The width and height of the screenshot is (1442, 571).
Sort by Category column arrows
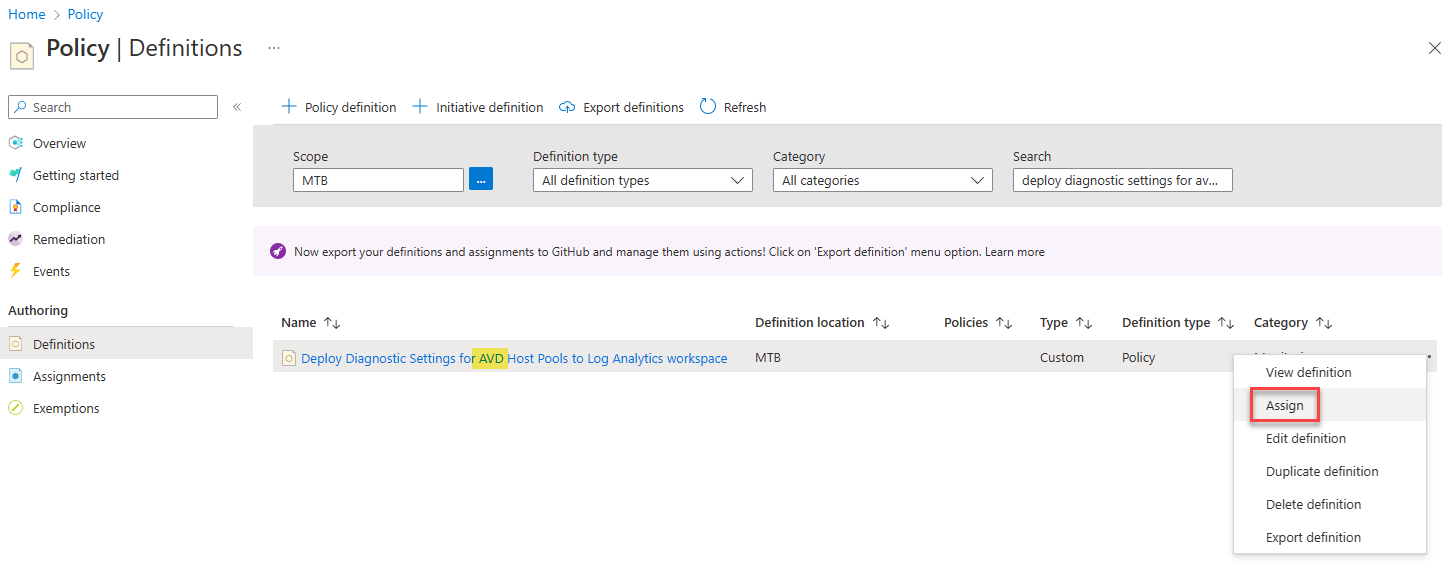click(x=1324, y=323)
